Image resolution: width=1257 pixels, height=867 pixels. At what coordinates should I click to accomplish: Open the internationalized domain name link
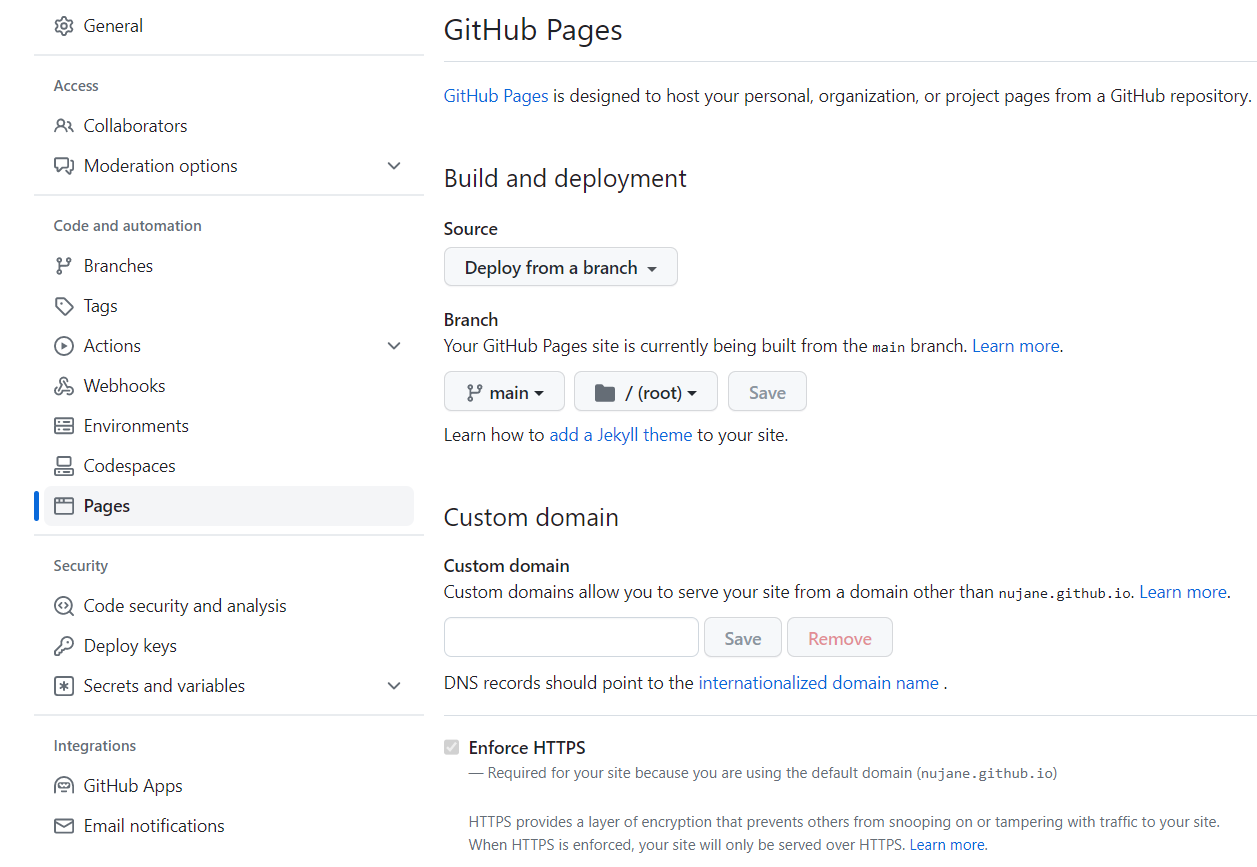(818, 683)
